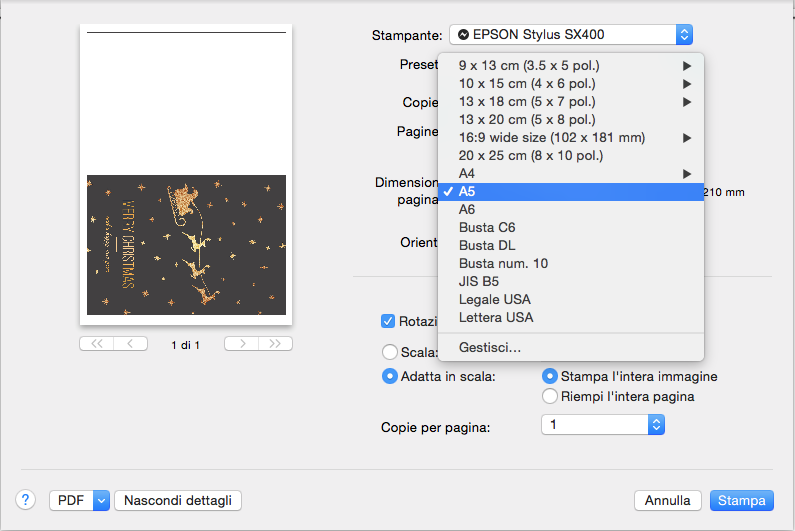Choose 13 x 20 cm paper size
The width and height of the screenshot is (795, 531).
pos(571,120)
